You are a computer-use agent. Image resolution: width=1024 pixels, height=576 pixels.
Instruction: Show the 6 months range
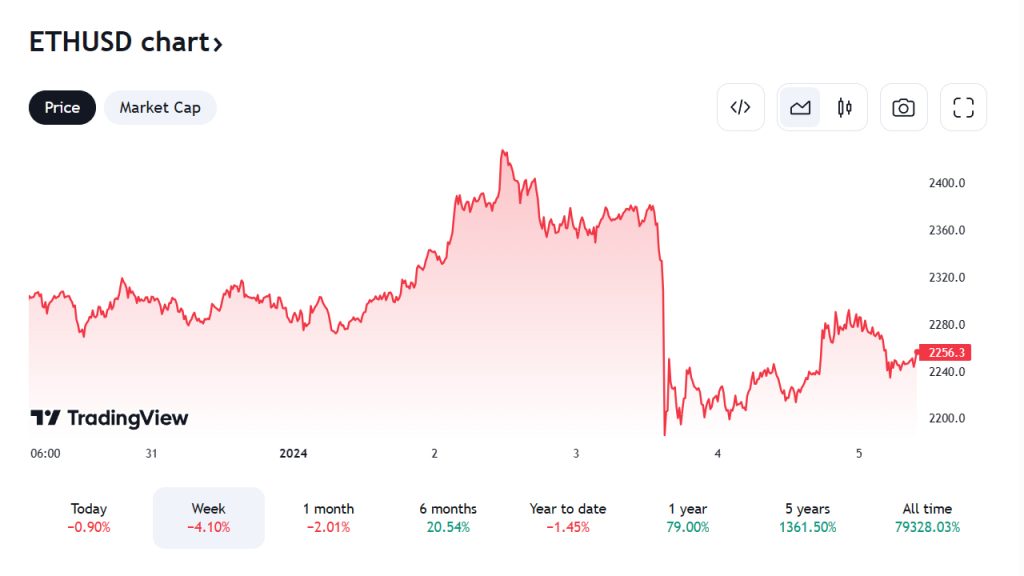[448, 518]
